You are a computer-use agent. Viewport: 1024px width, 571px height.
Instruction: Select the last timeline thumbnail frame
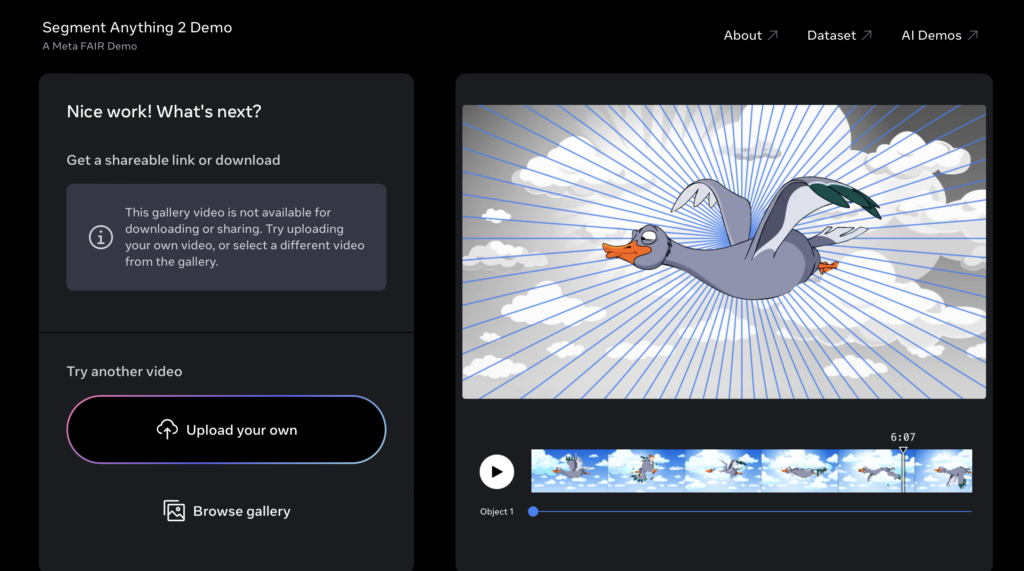tap(944, 470)
